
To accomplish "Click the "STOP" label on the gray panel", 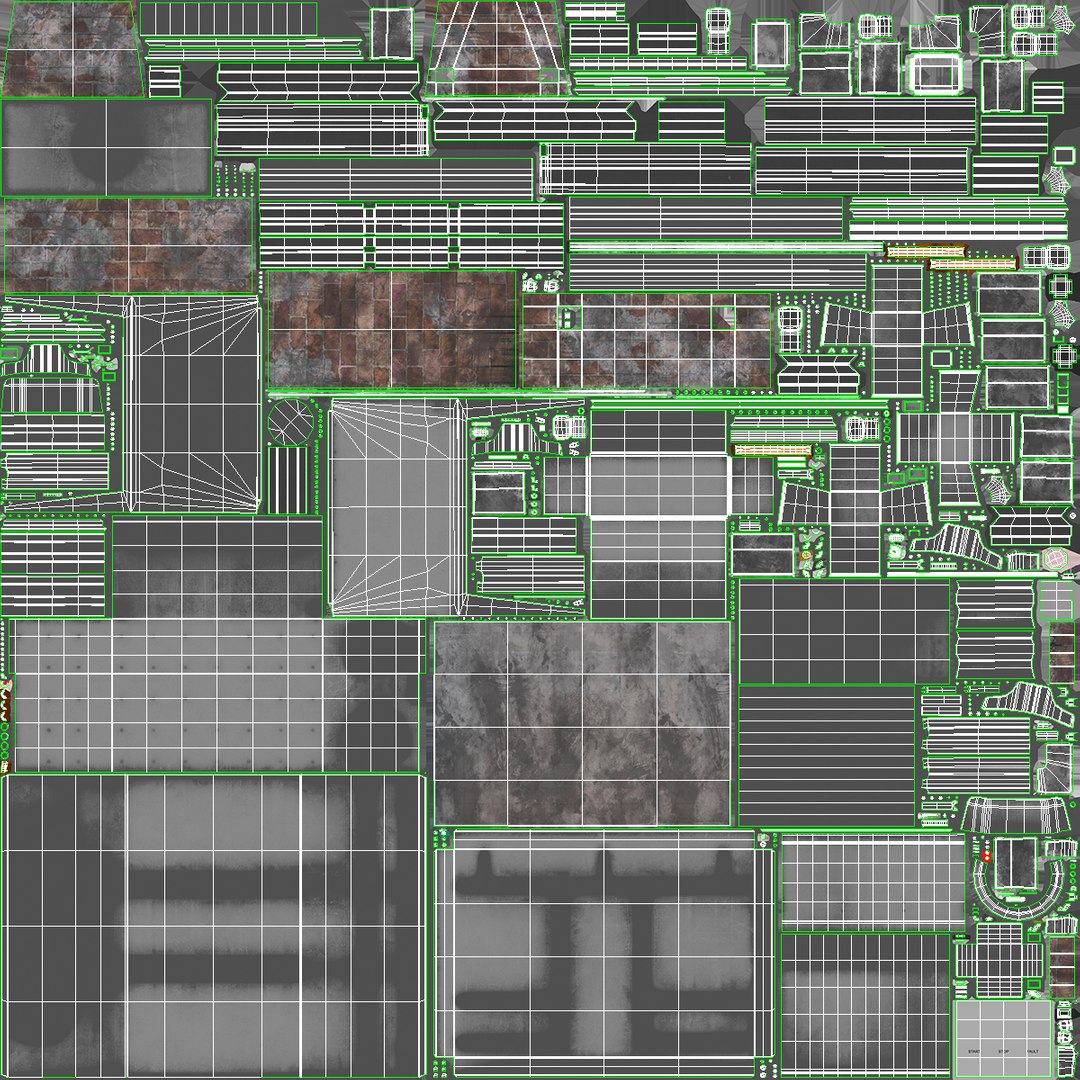I will pyautogui.click(x=1004, y=1051).
